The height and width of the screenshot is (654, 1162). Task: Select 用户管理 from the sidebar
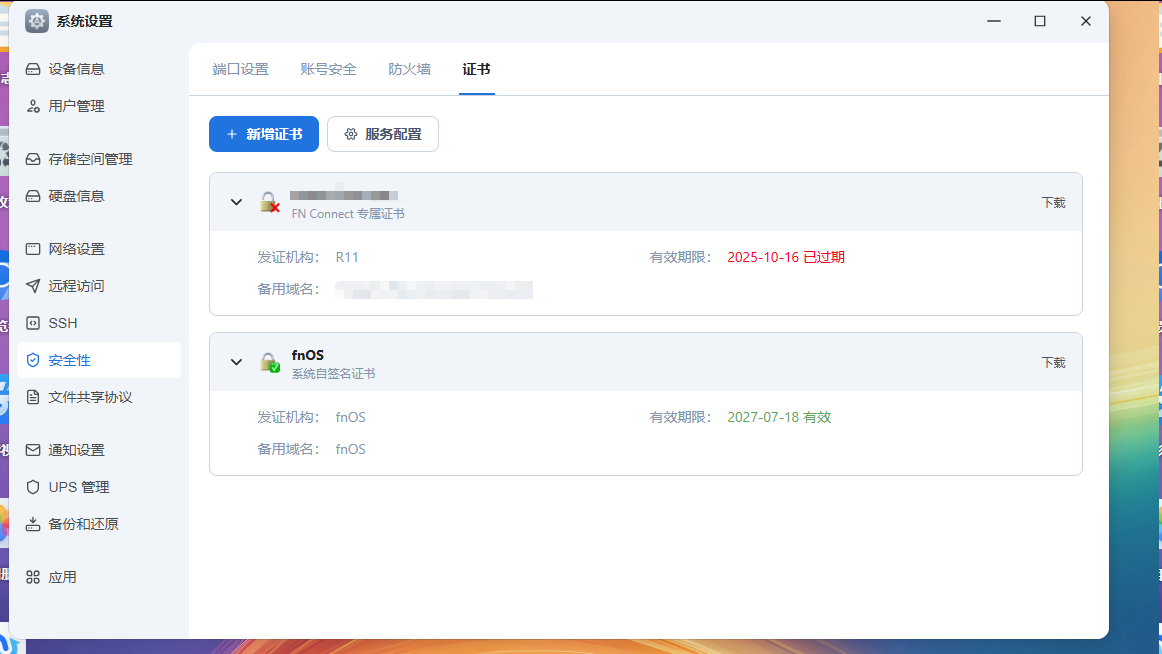[76, 105]
